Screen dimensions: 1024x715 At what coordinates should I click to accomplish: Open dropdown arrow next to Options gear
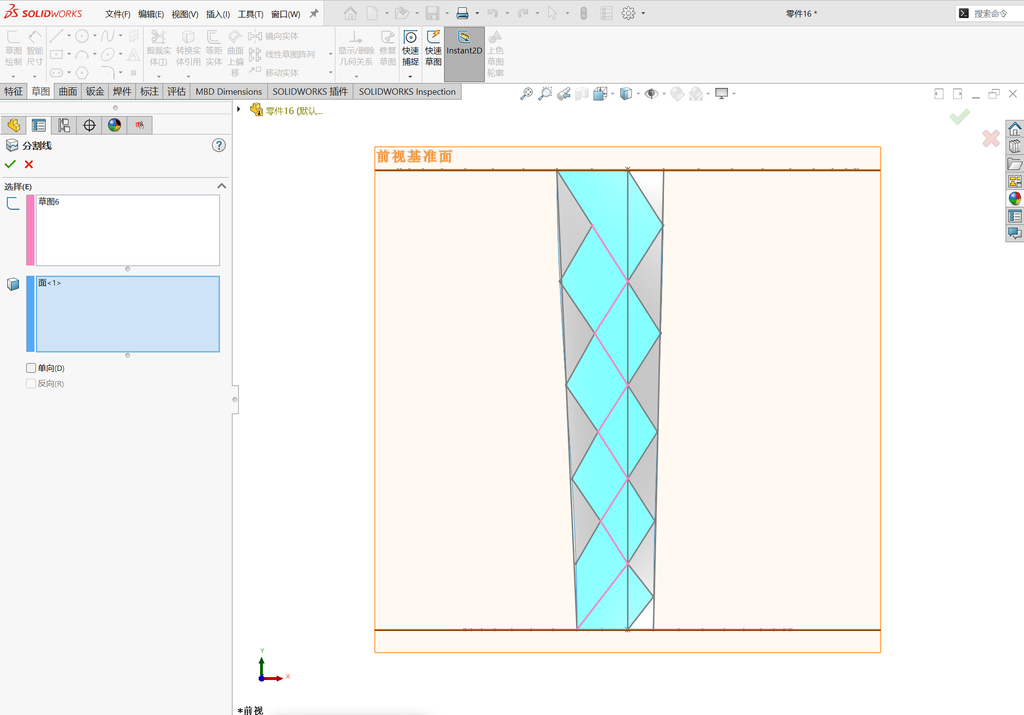643,13
